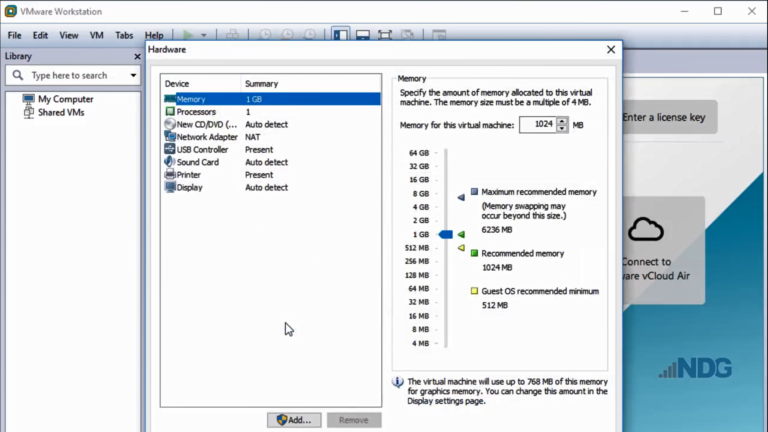Select the Processors device row
This screenshot has width=768, height=432.
pos(272,112)
